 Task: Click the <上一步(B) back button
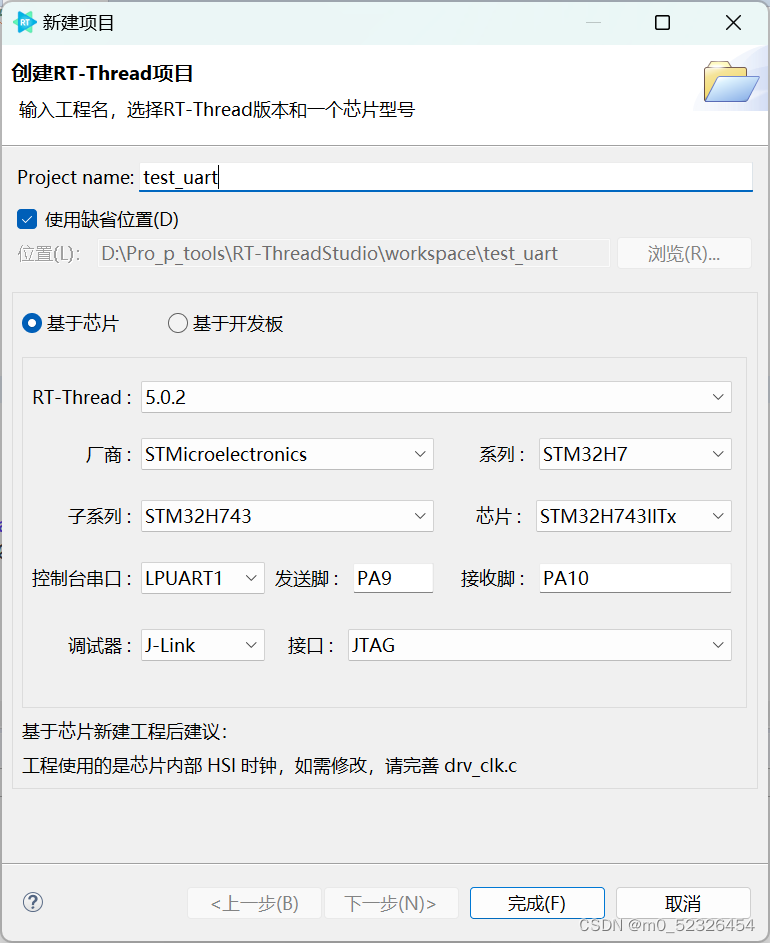pos(254,903)
